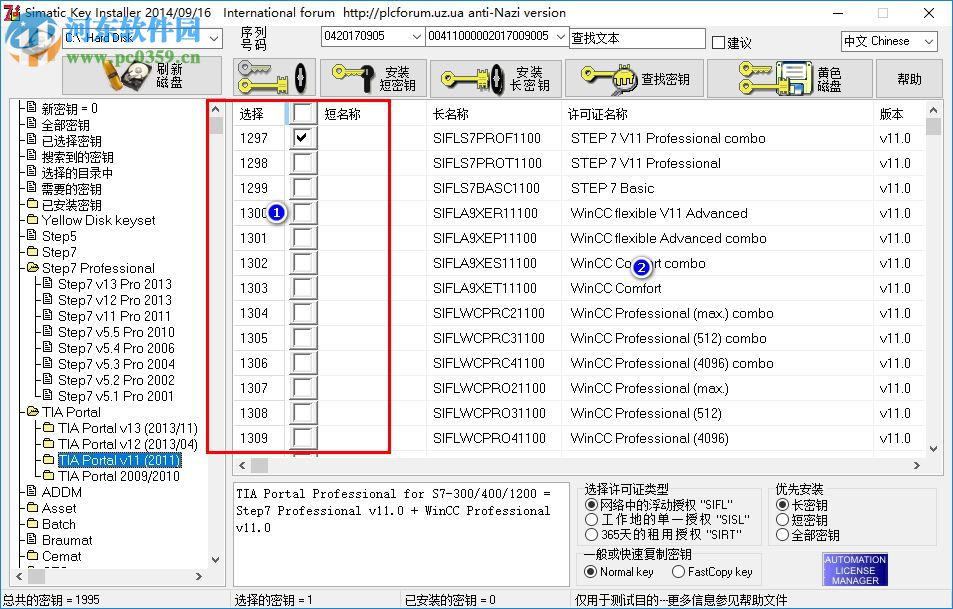Select the SIFLWCPRO21100 long name cell
Image resolution: width=953 pixels, height=609 pixels.
click(x=489, y=388)
